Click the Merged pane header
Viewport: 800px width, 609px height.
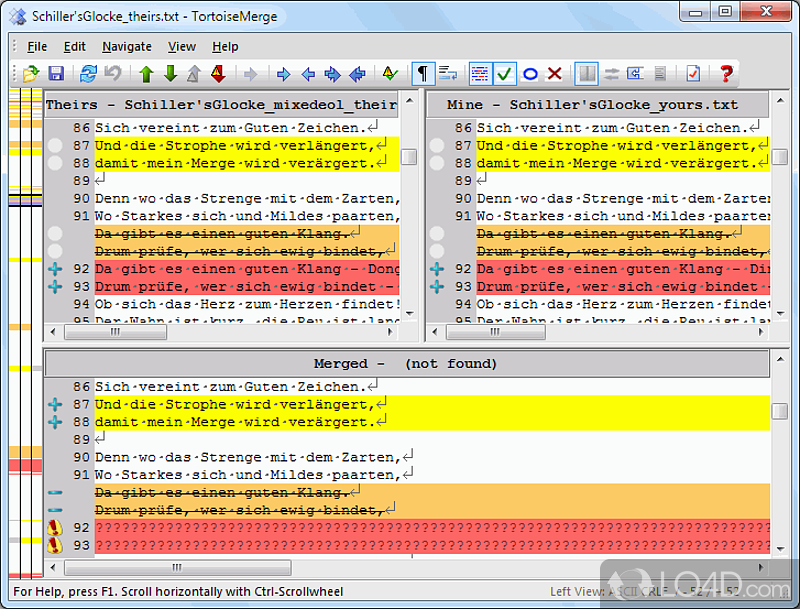[x=407, y=363]
